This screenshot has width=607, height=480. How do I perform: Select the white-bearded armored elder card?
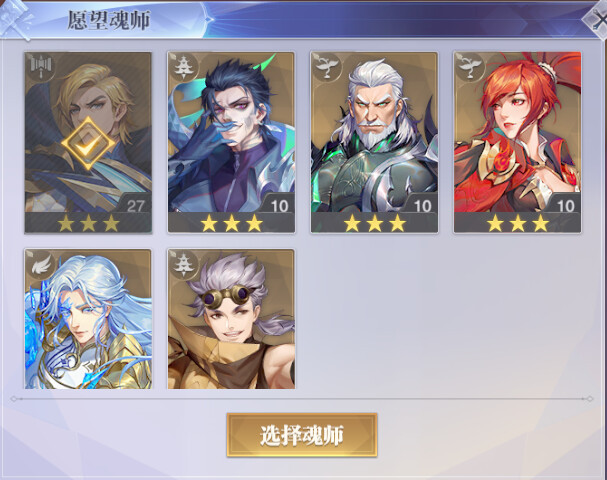pos(374,142)
